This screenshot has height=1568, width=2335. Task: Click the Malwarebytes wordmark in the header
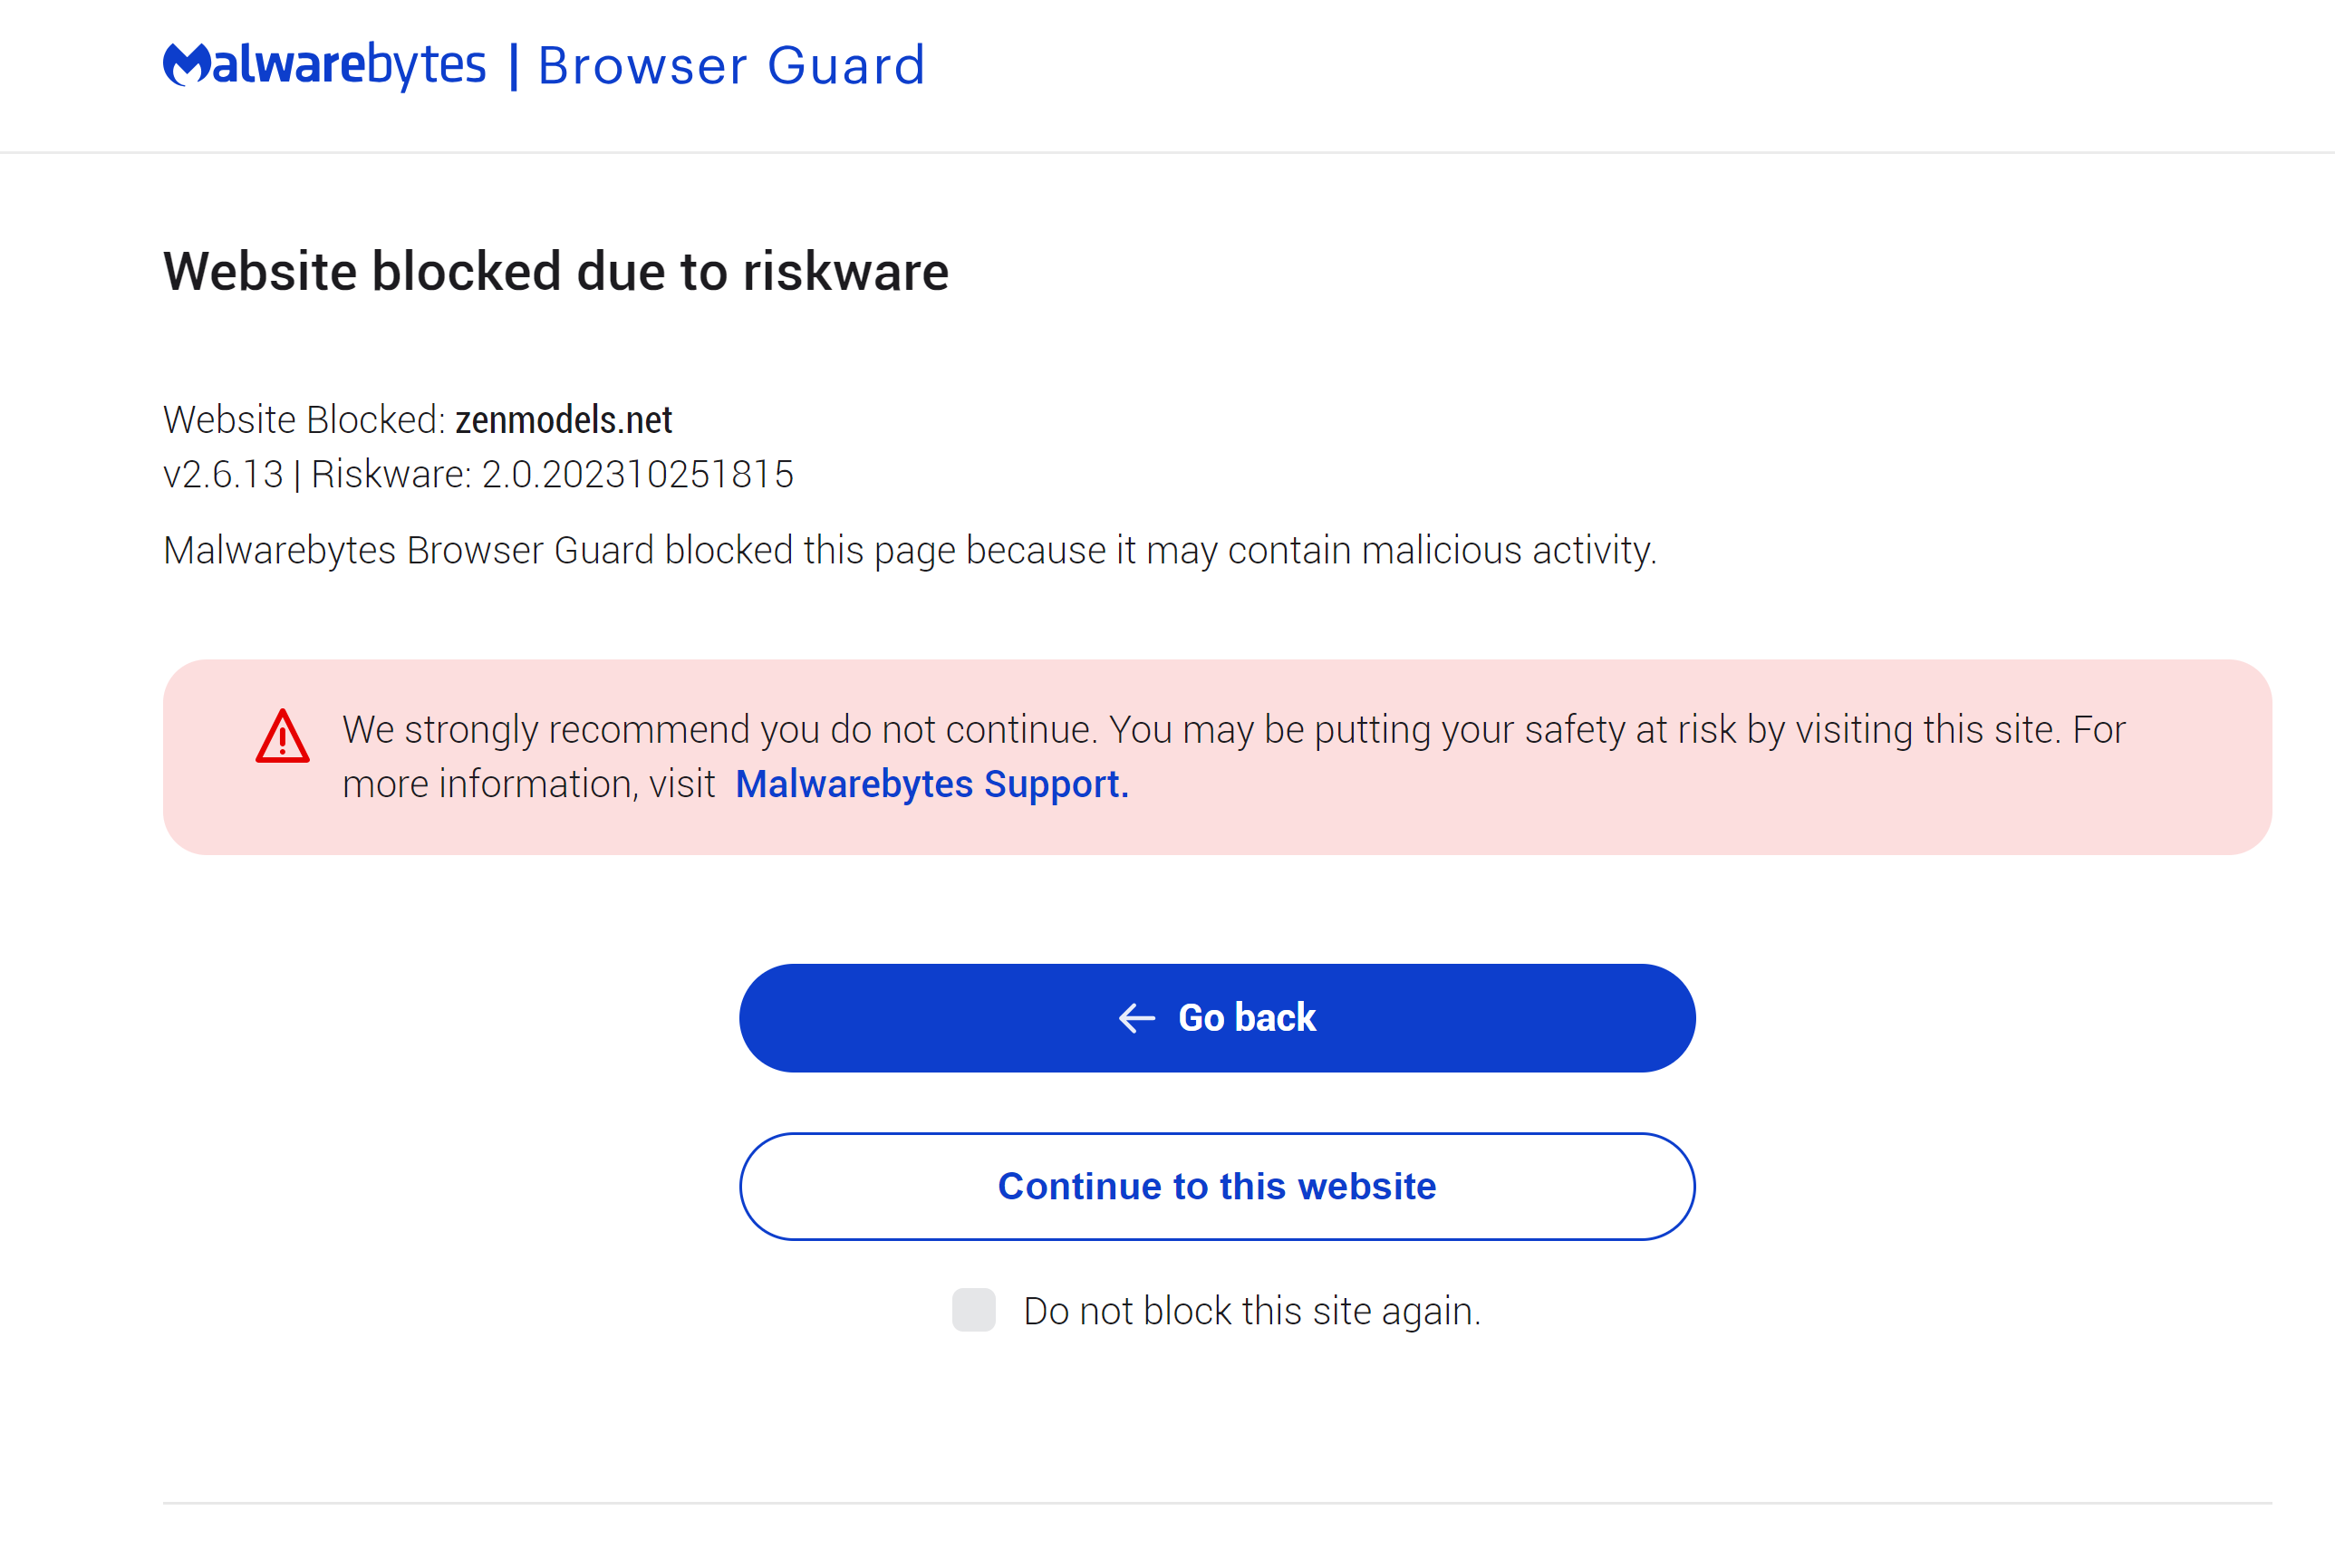click(x=348, y=65)
